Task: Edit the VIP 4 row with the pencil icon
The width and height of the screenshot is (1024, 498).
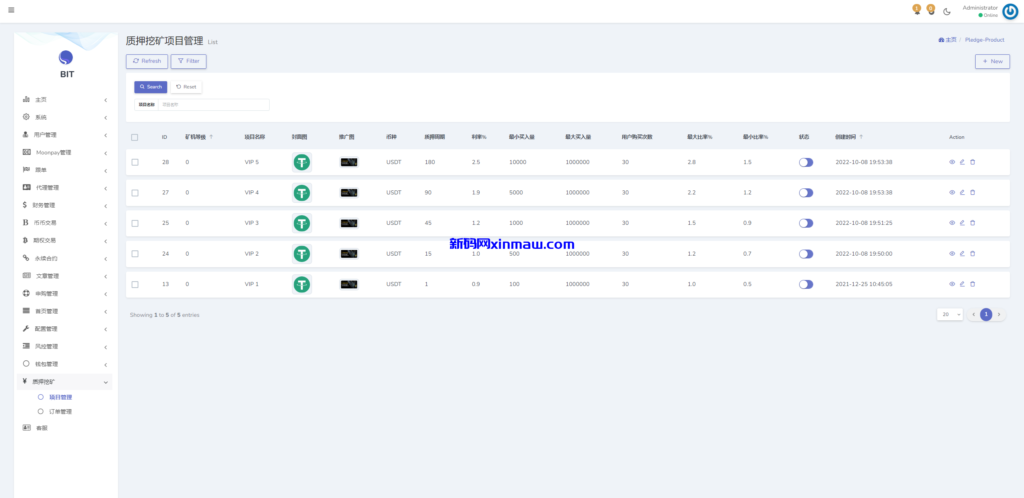Action: 962,193
